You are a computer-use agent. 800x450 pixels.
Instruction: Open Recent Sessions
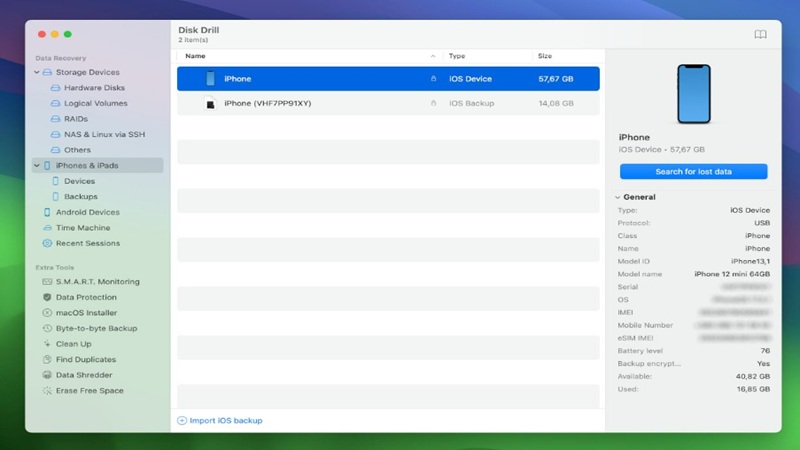[x=87, y=243]
